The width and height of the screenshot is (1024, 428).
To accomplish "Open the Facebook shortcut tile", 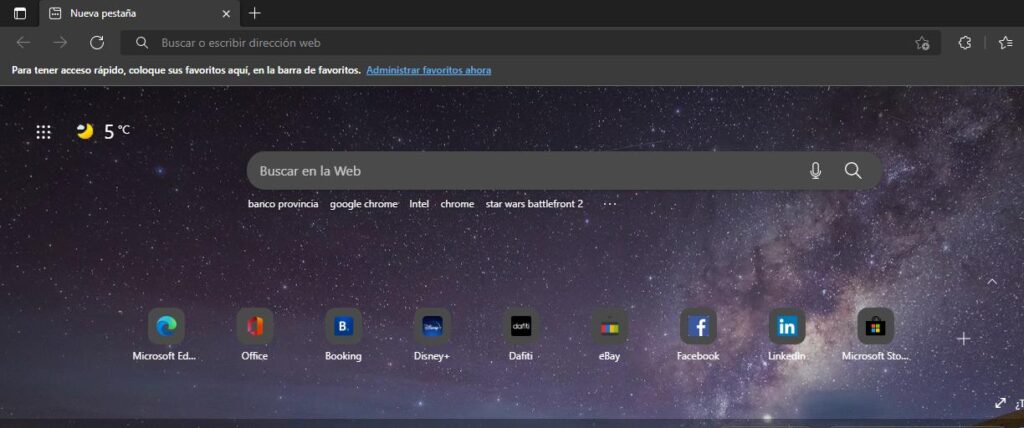I will click(x=698, y=326).
